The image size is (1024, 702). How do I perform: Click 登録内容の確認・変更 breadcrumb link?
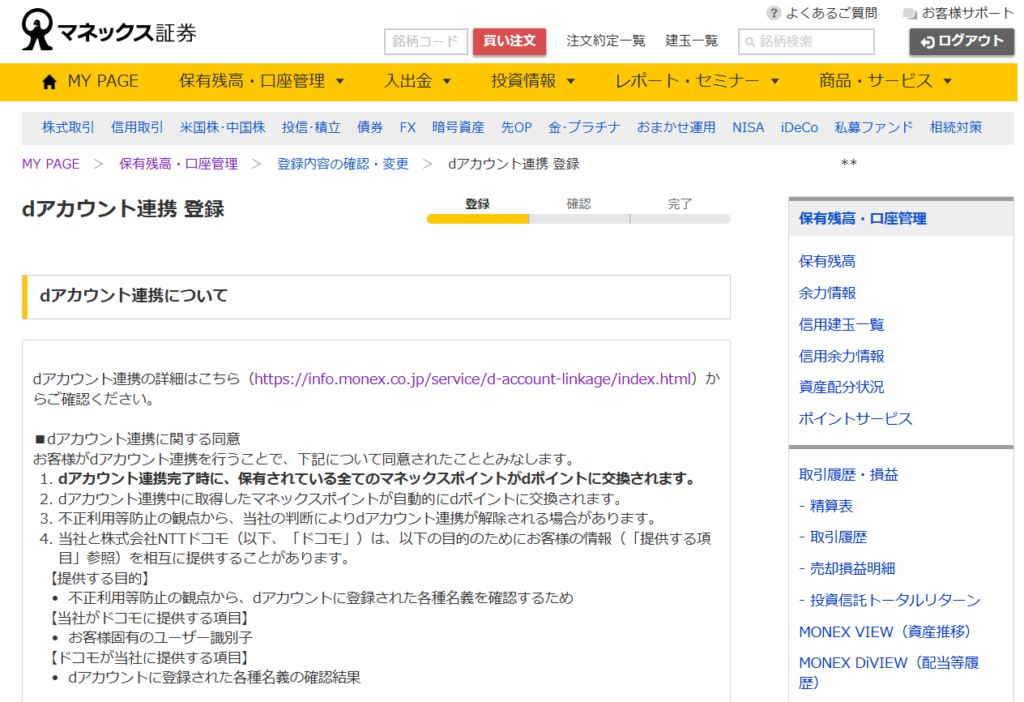tap(342, 164)
